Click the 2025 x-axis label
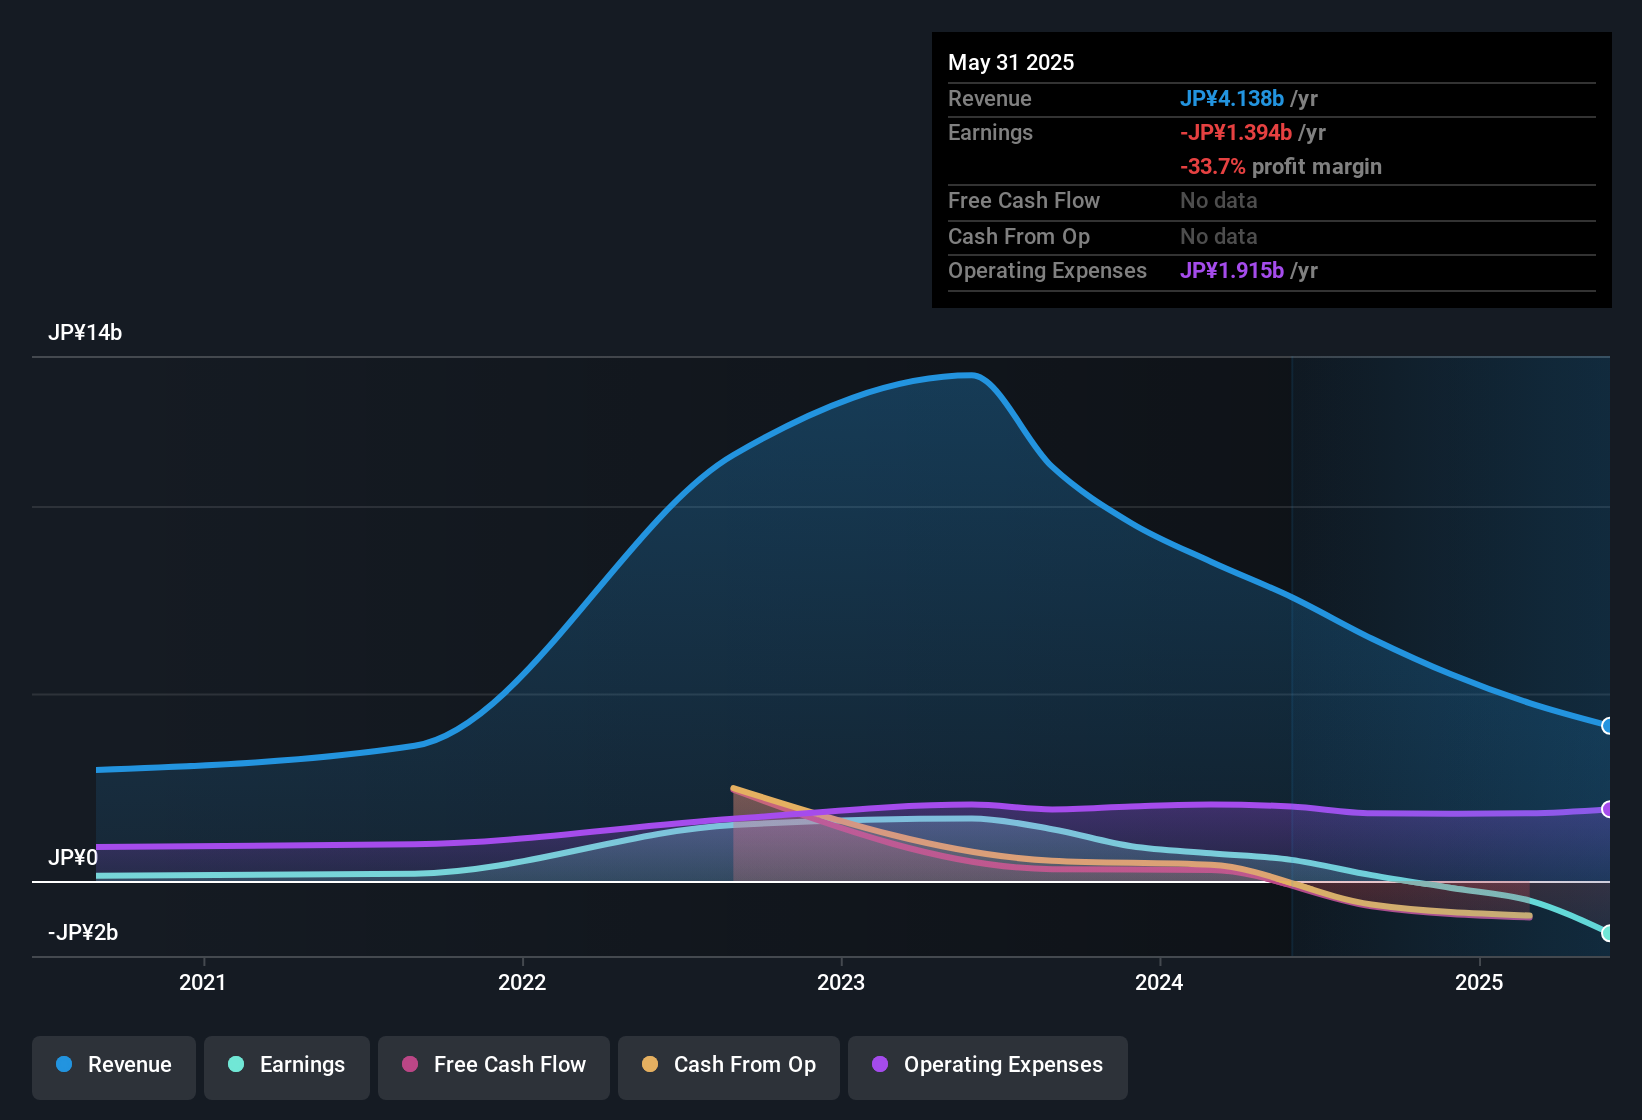The width and height of the screenshot is (1642, 1120). pos(1479,982)
